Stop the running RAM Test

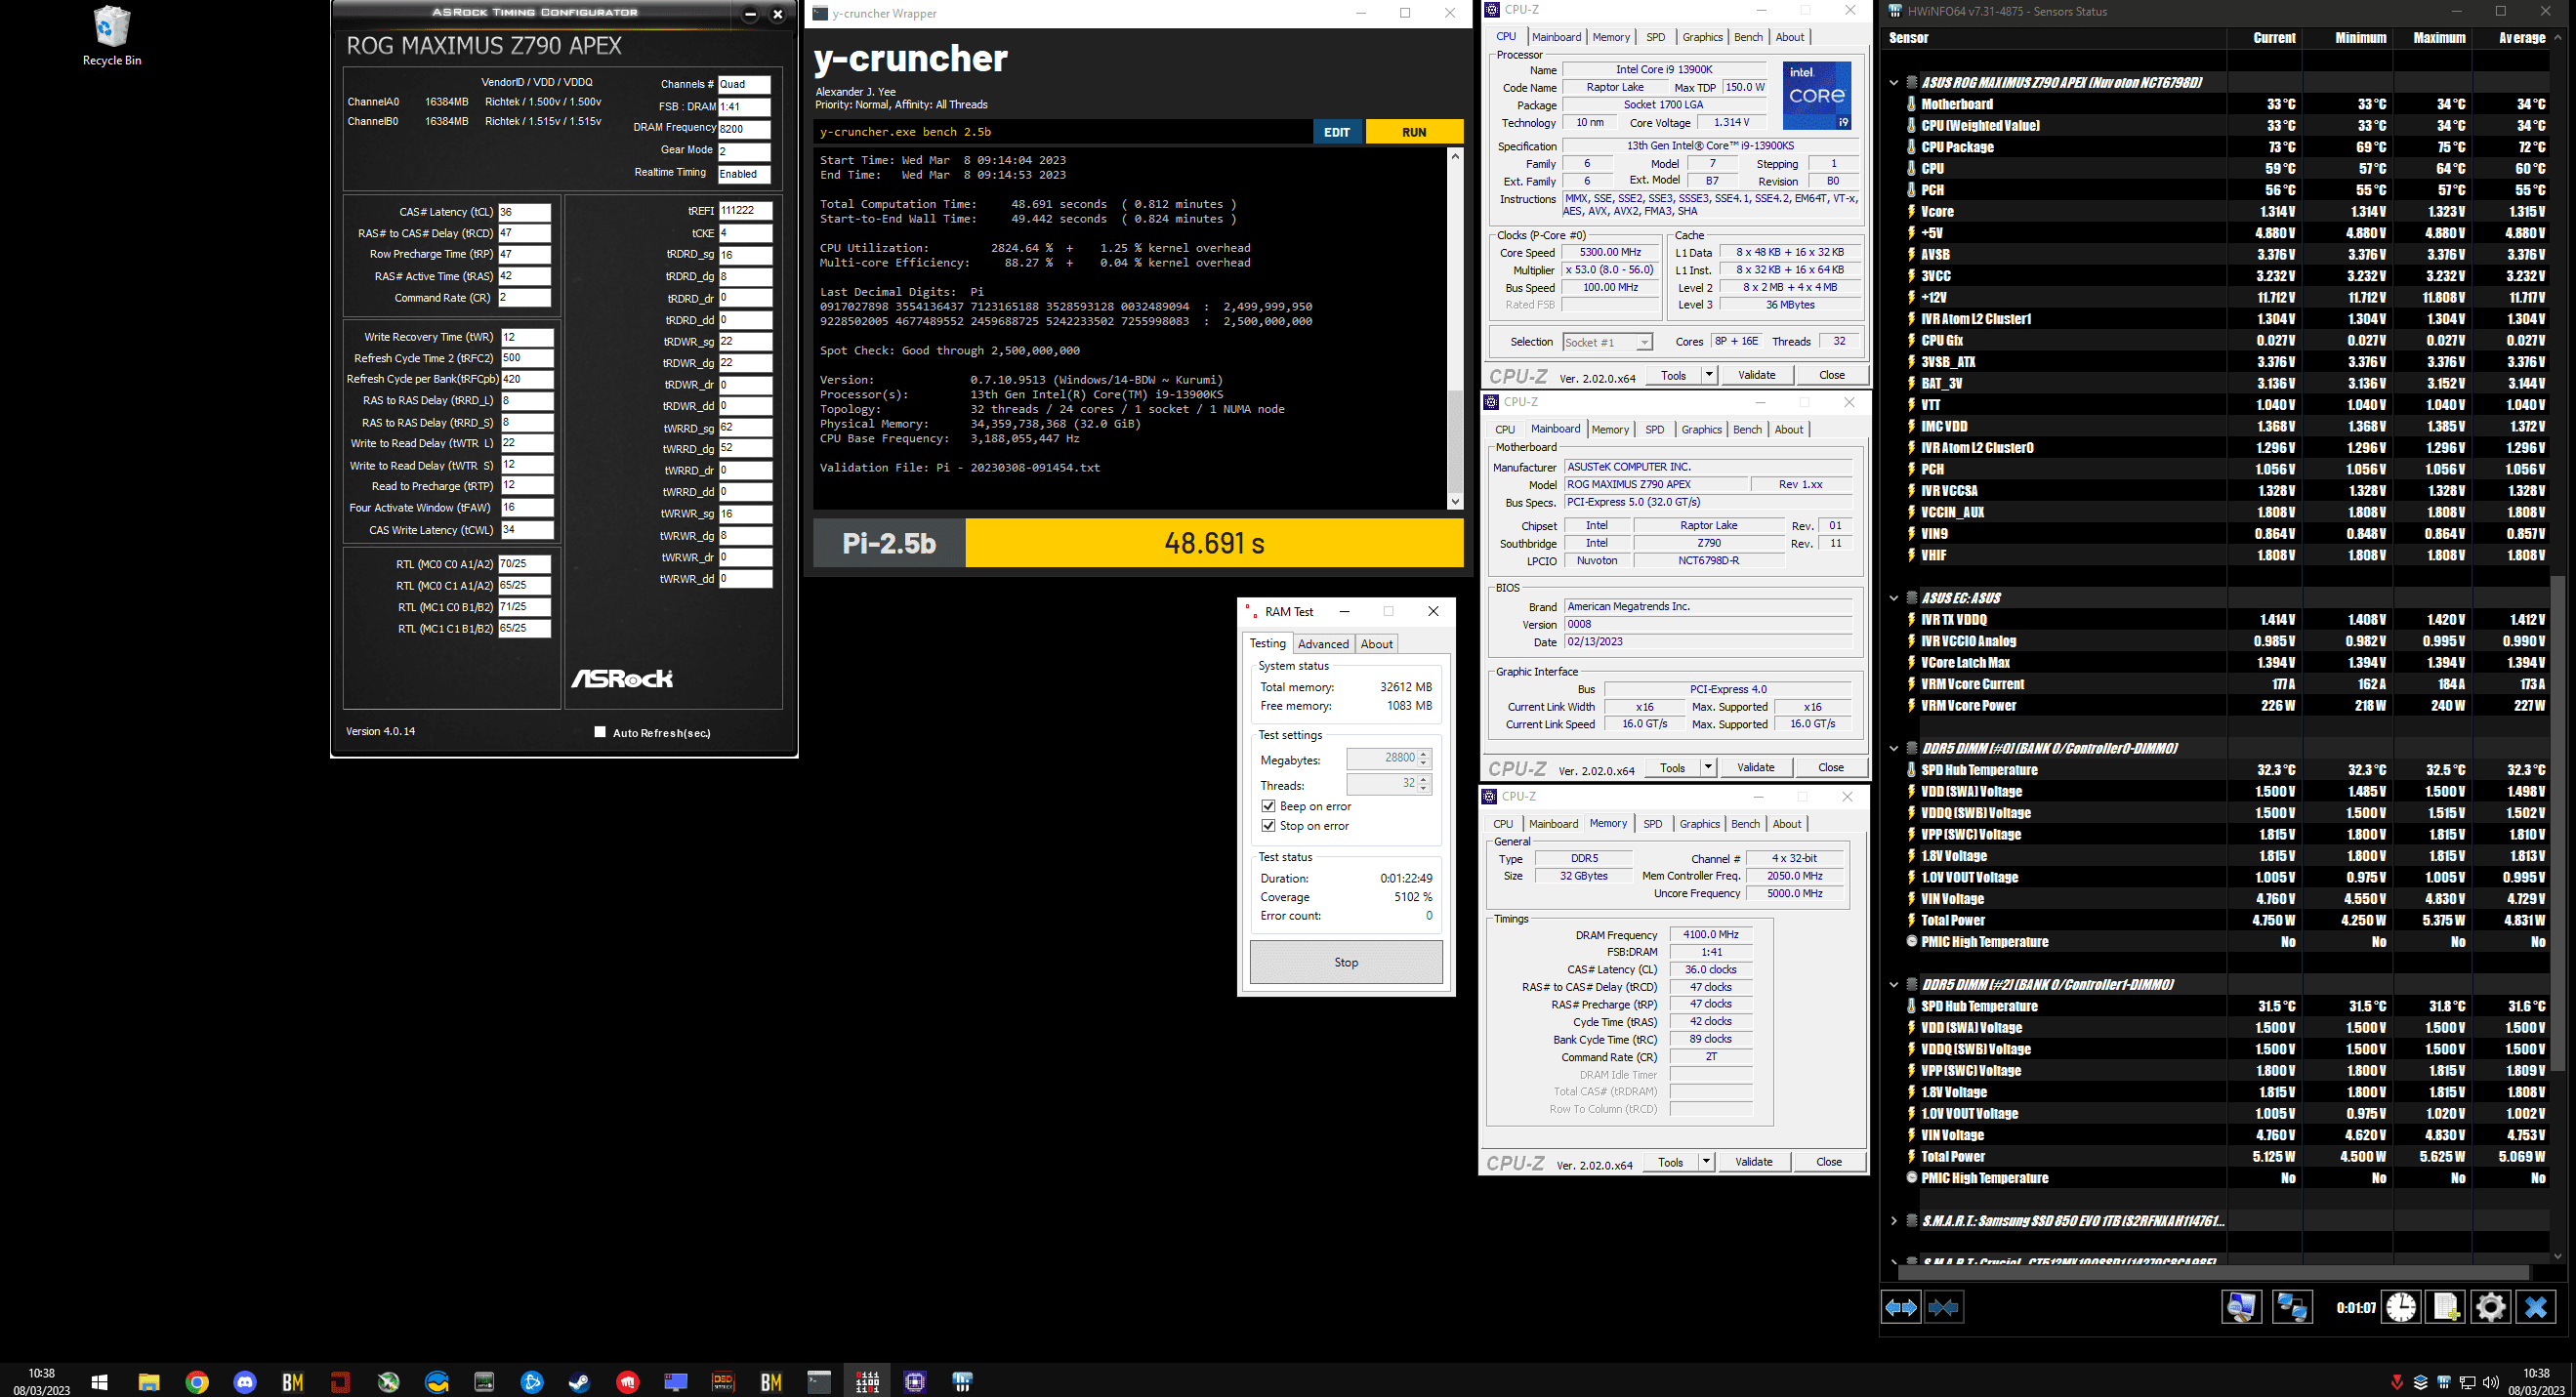[x=1346, y=962]
